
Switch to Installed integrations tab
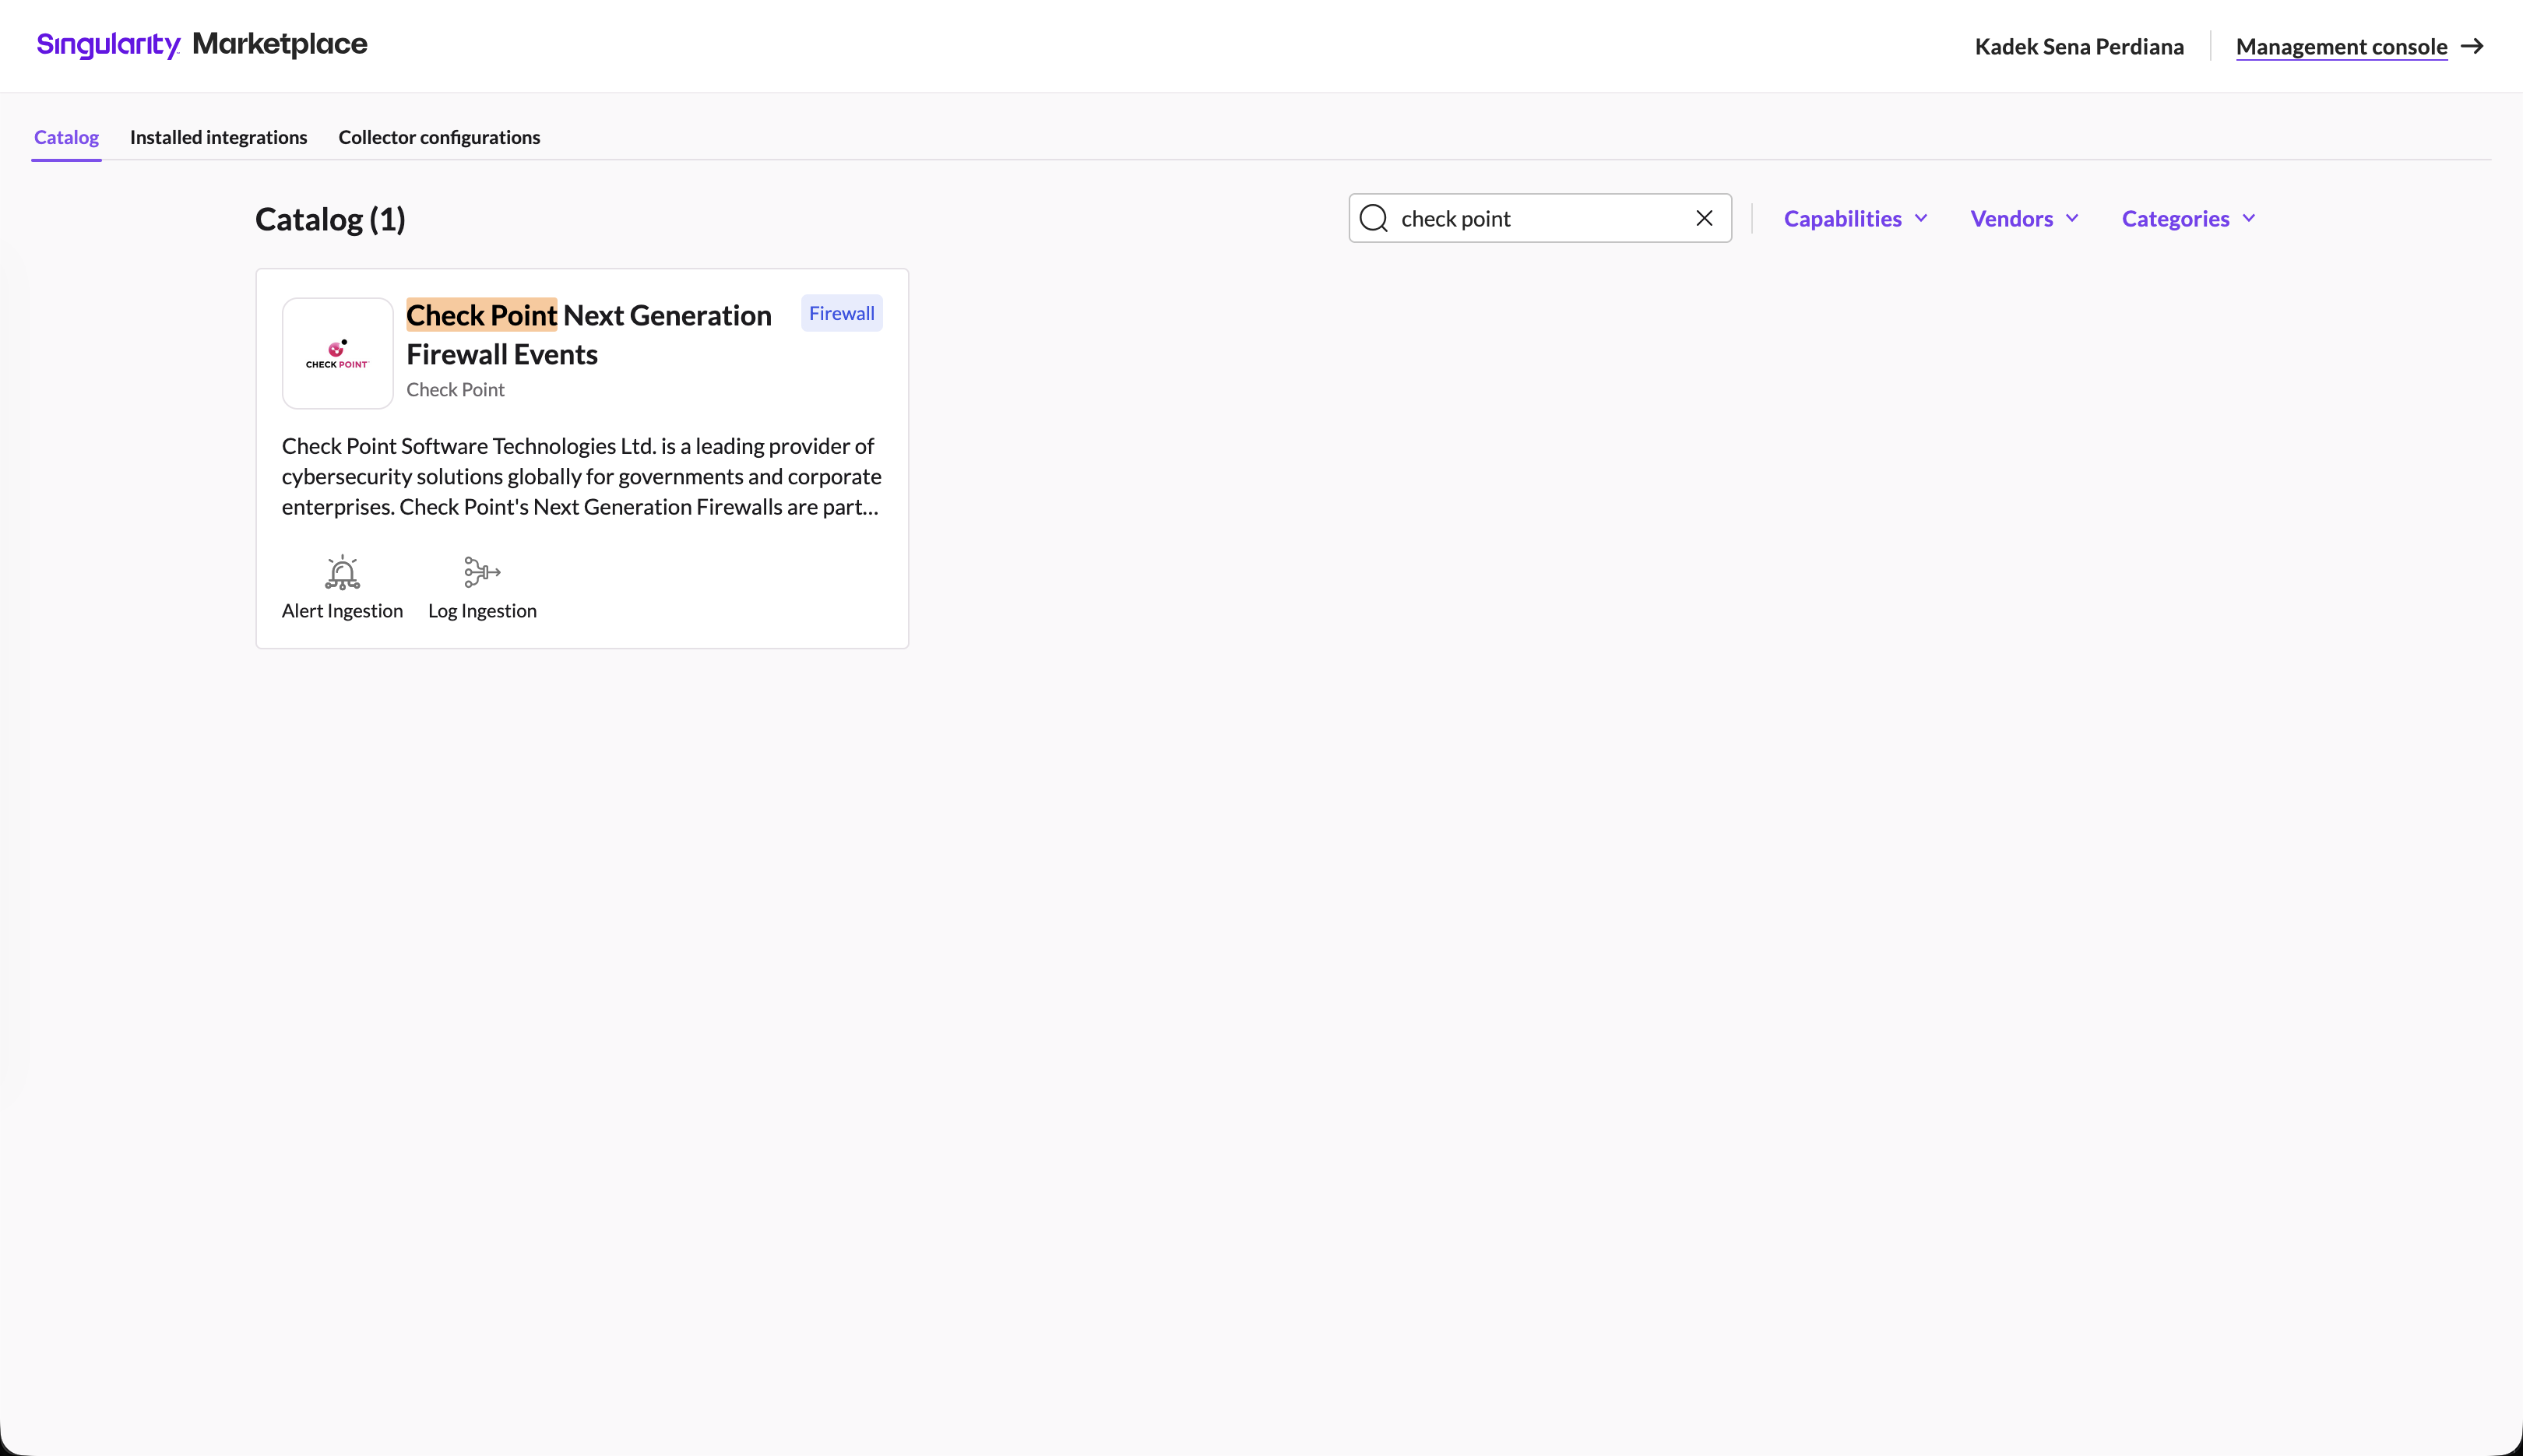218,137
